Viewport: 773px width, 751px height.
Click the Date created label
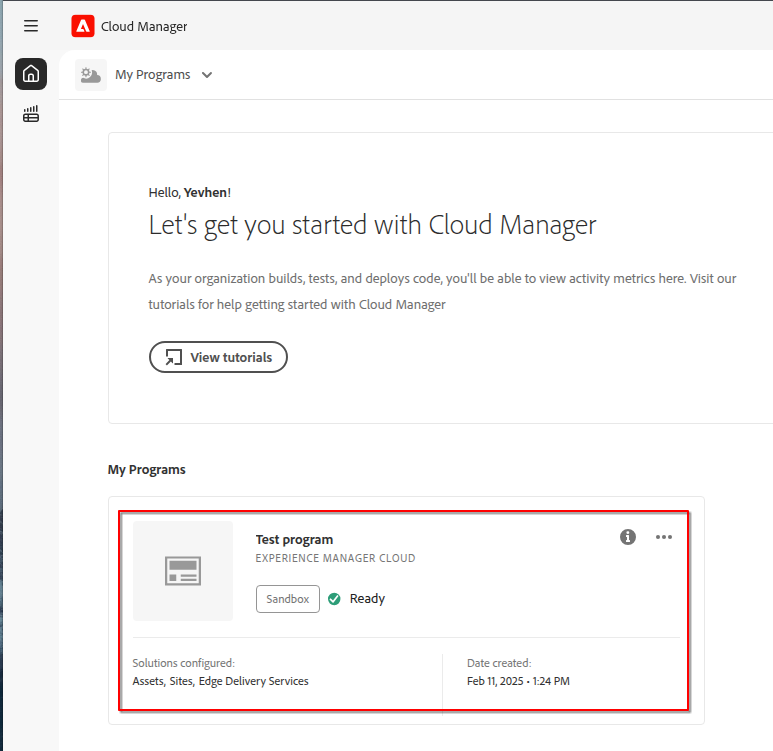[x=499, y=663]
